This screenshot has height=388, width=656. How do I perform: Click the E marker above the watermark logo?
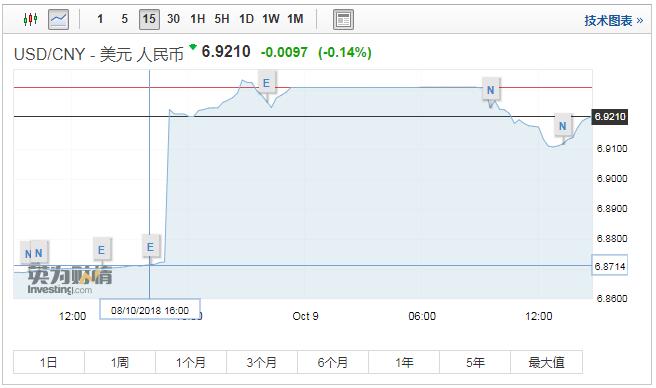(x=101, y=250)
